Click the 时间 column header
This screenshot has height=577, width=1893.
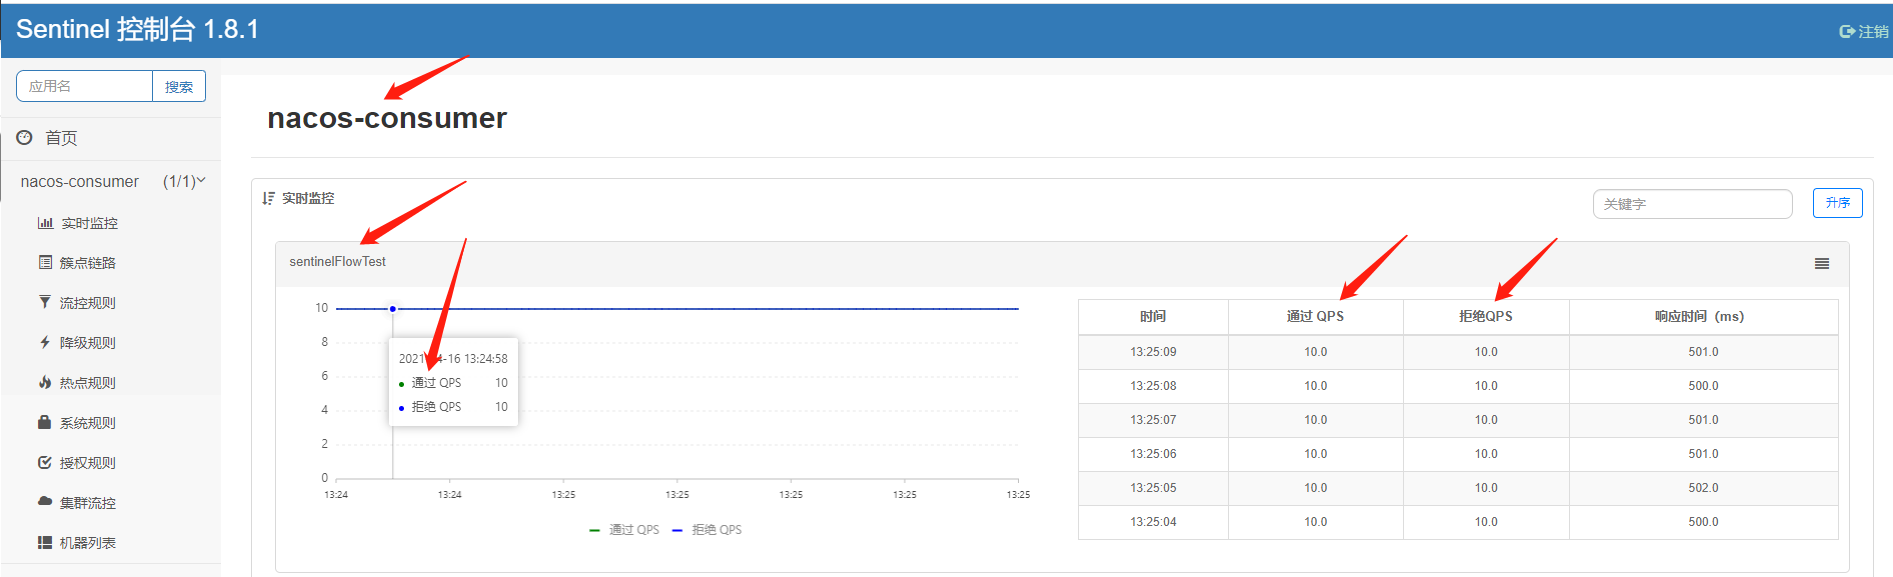point(1153,316)
